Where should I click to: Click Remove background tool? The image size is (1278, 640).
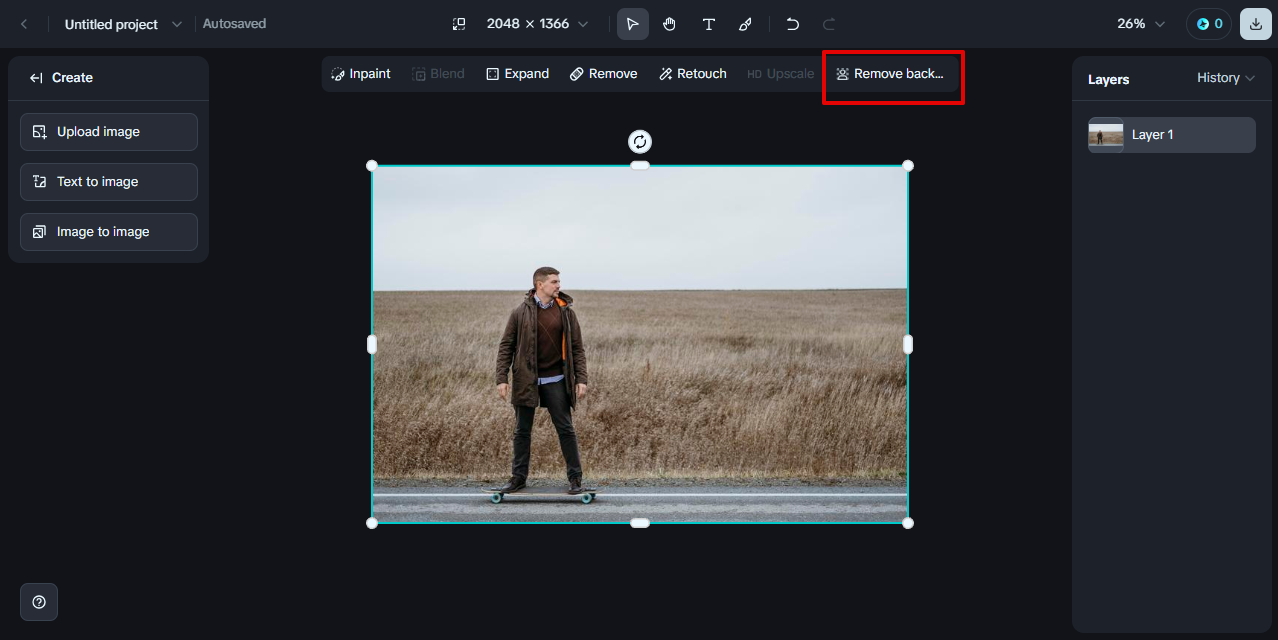click(x=890, y=74)
